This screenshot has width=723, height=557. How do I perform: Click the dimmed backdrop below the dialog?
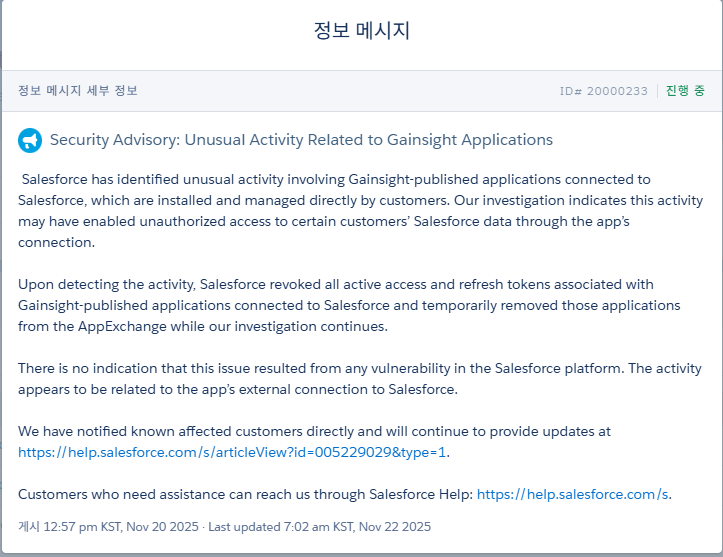coord(361,554)
